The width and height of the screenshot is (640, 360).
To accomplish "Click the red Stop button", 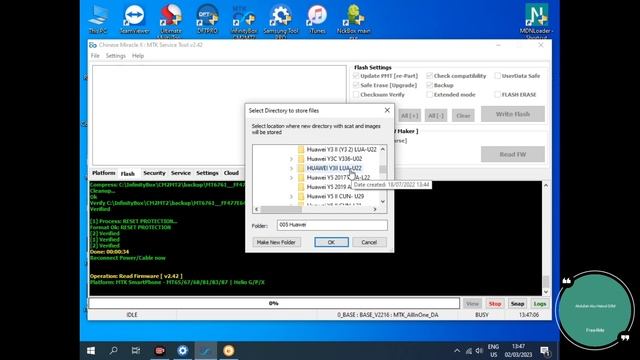I will (495, 304).
